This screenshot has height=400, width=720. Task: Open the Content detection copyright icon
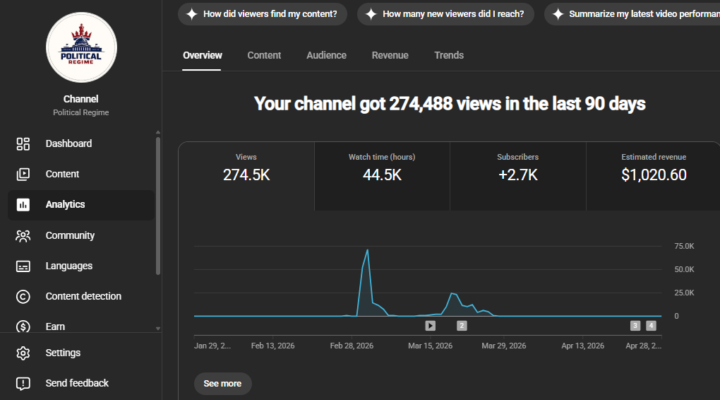point(23,297)
